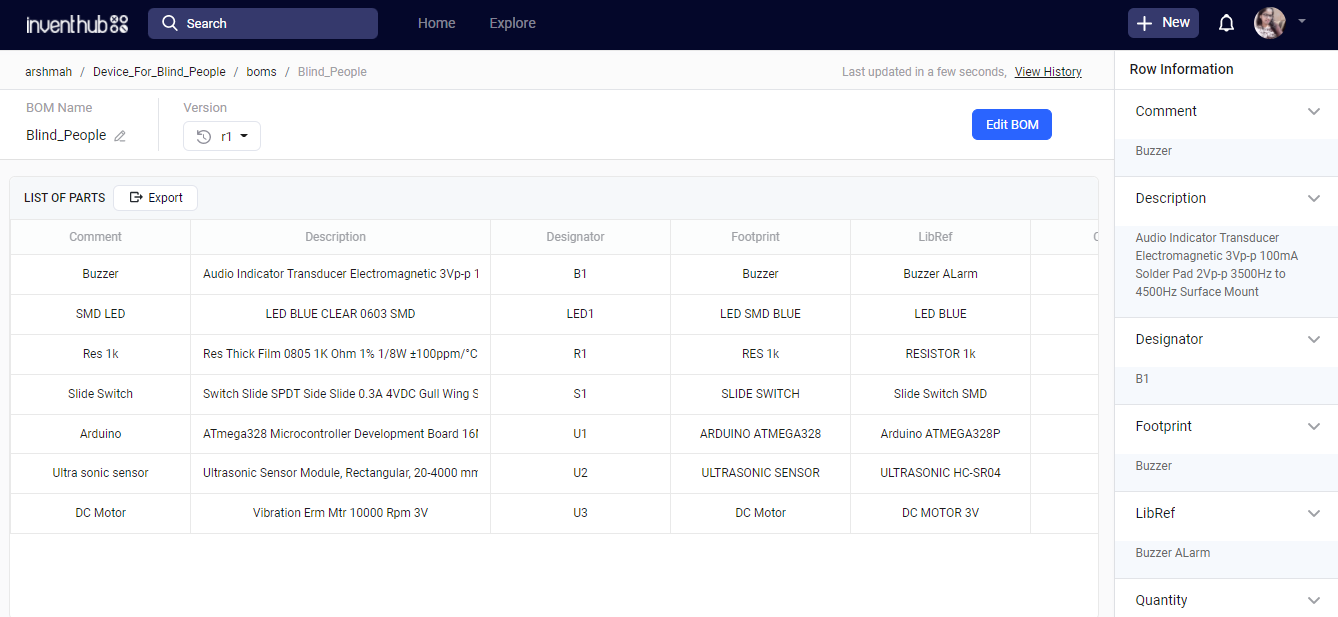
Task: Open the account menu caret beside the avatar
Action: click(1302, 20)
